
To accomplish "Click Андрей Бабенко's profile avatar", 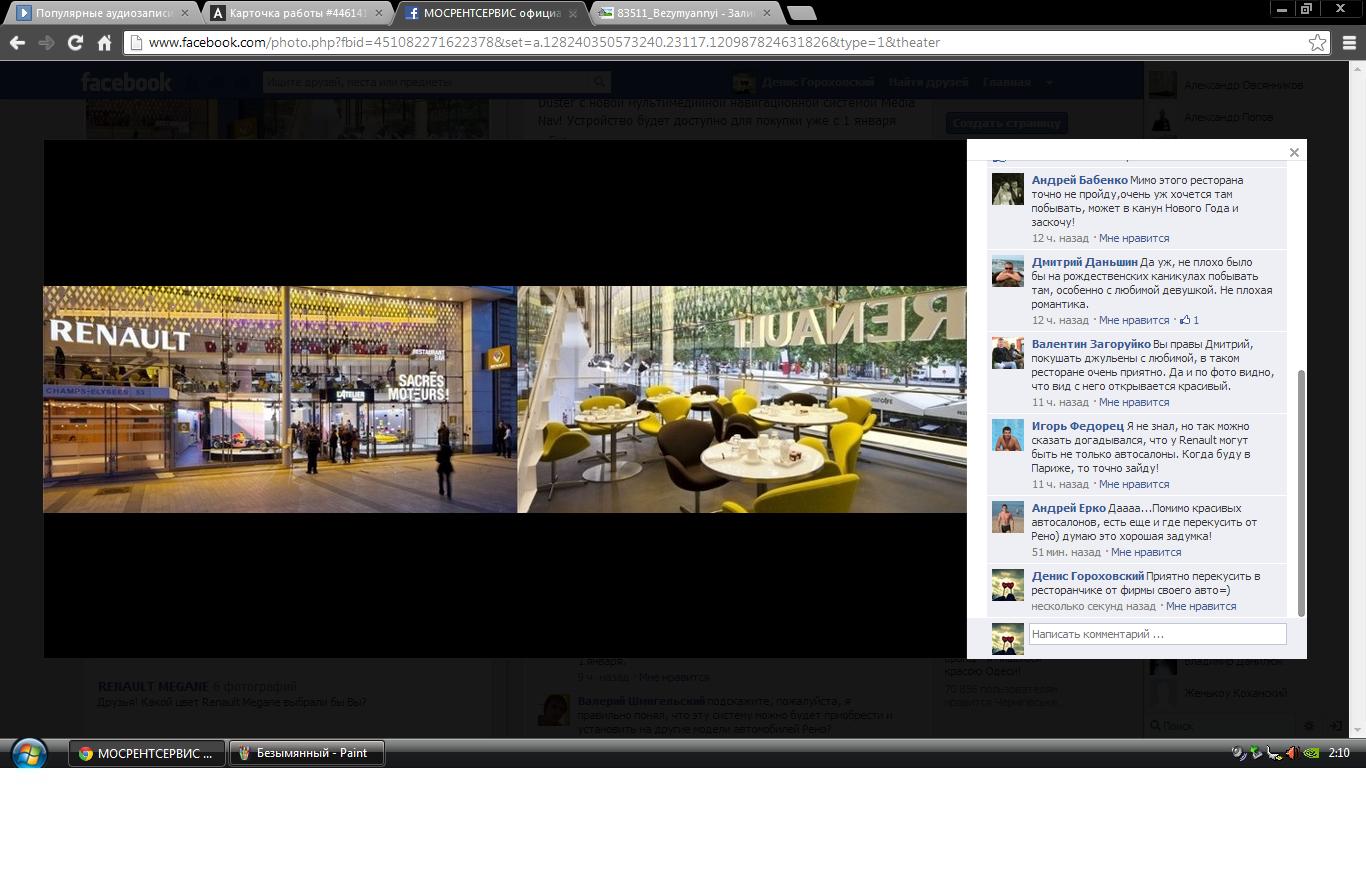I will (x=1007, y=189).
